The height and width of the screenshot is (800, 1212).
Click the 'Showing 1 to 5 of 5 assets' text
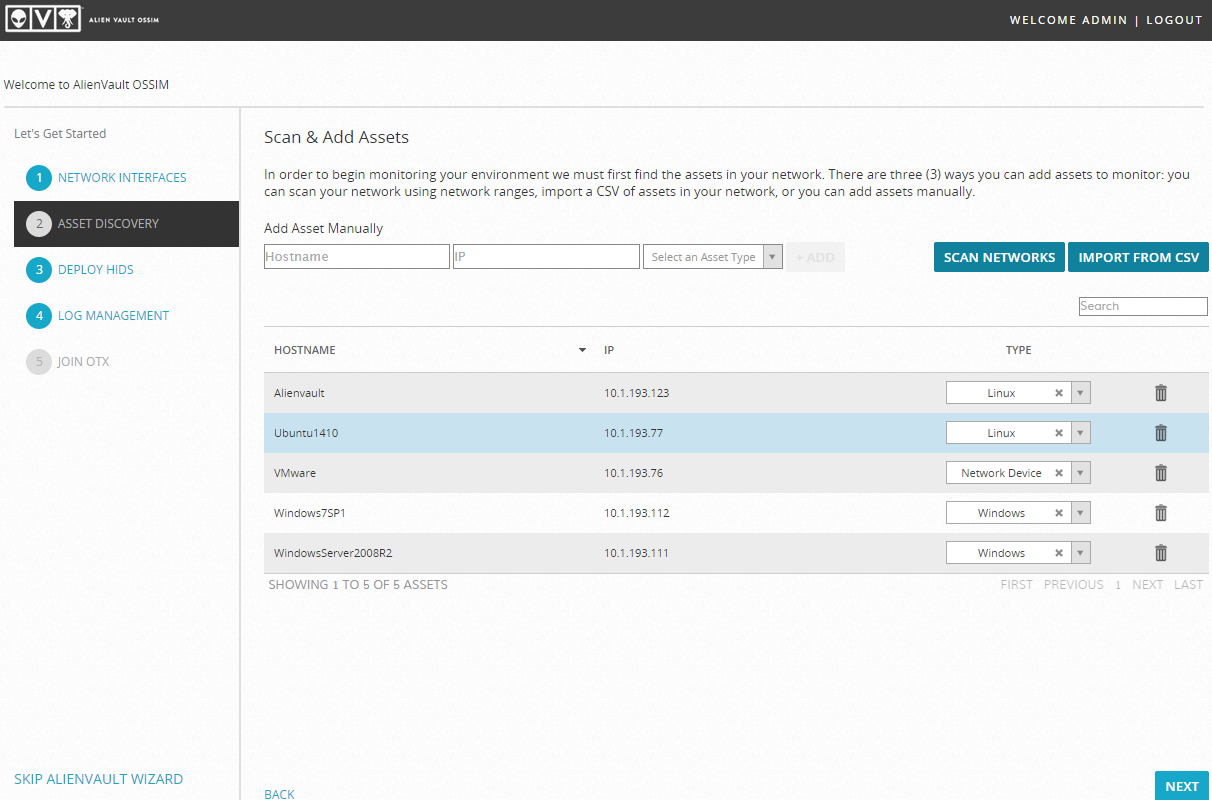point(358,585)
